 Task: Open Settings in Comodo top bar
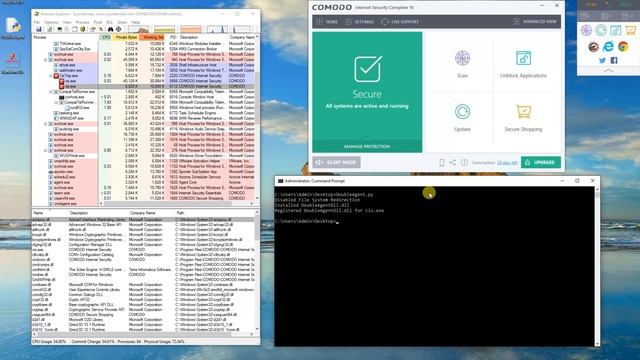pos(359,22)
